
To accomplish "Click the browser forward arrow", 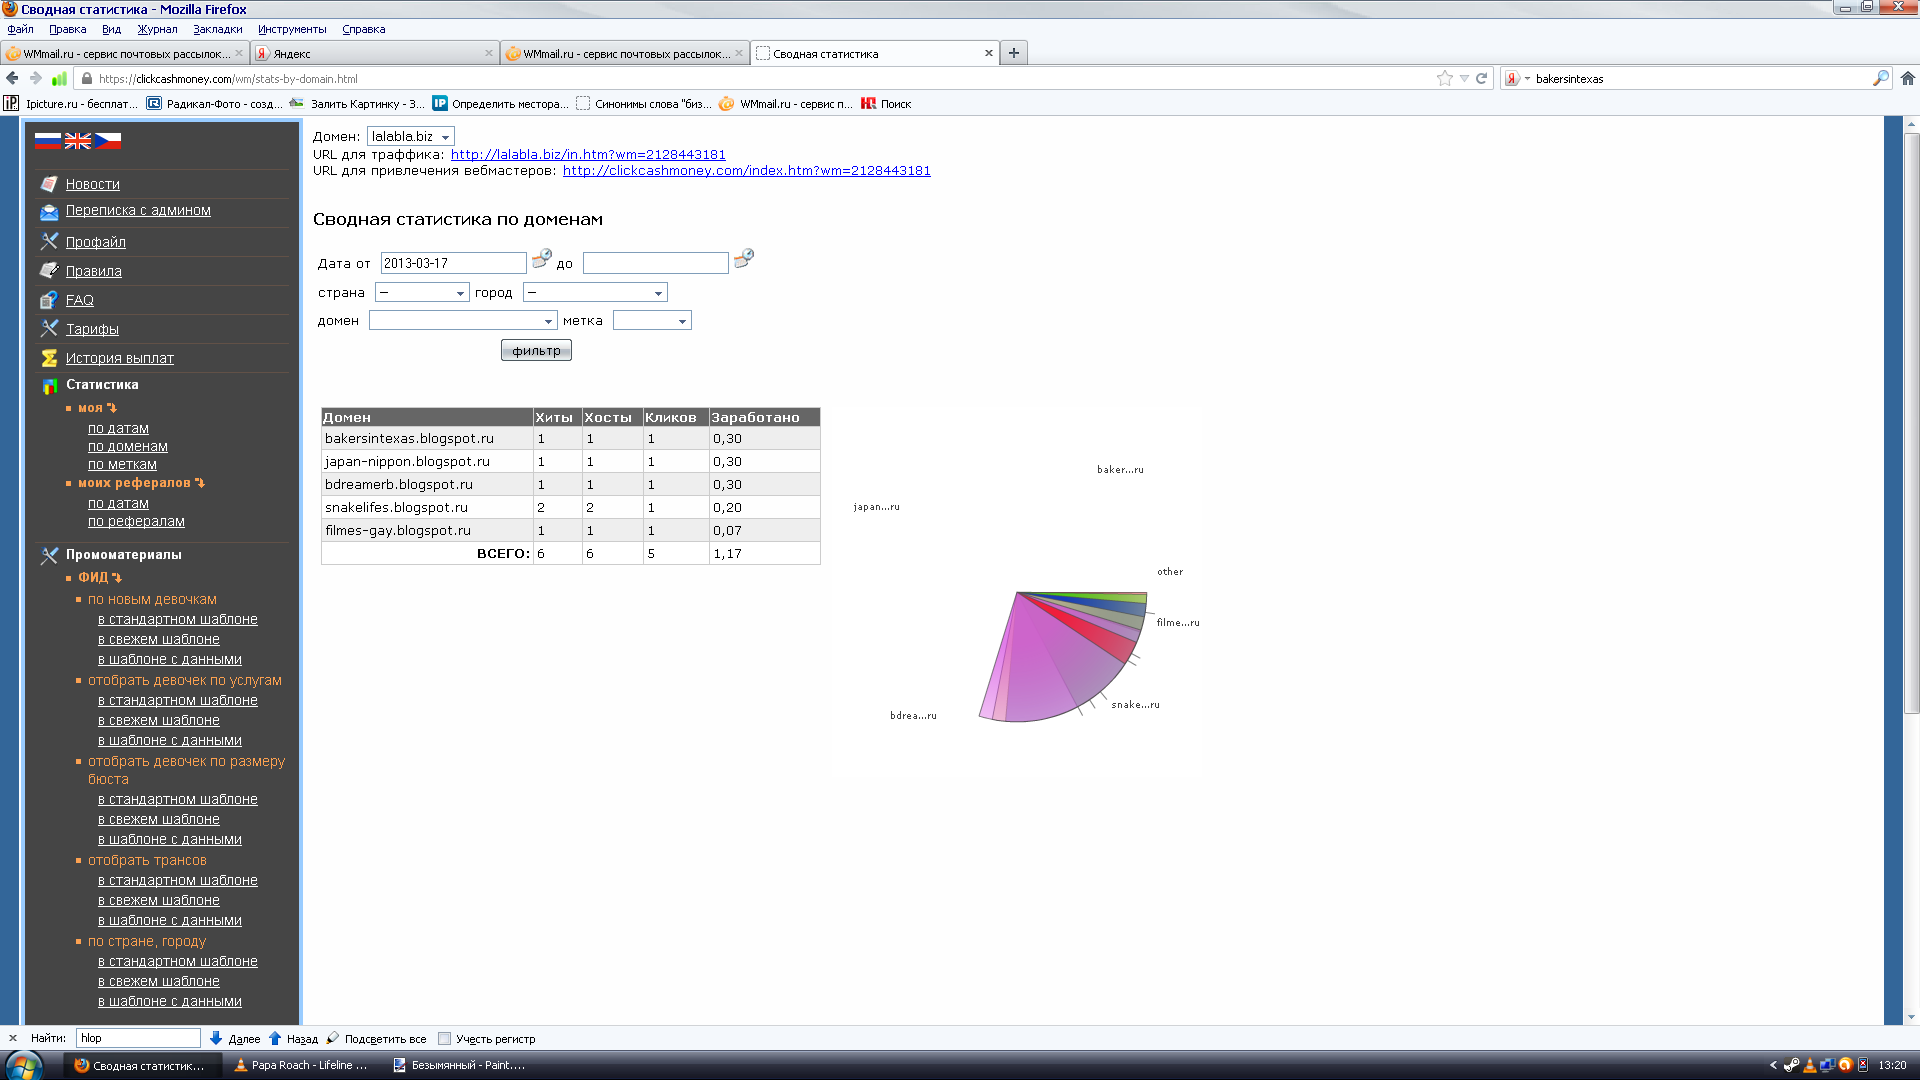I will coord(36,78).
